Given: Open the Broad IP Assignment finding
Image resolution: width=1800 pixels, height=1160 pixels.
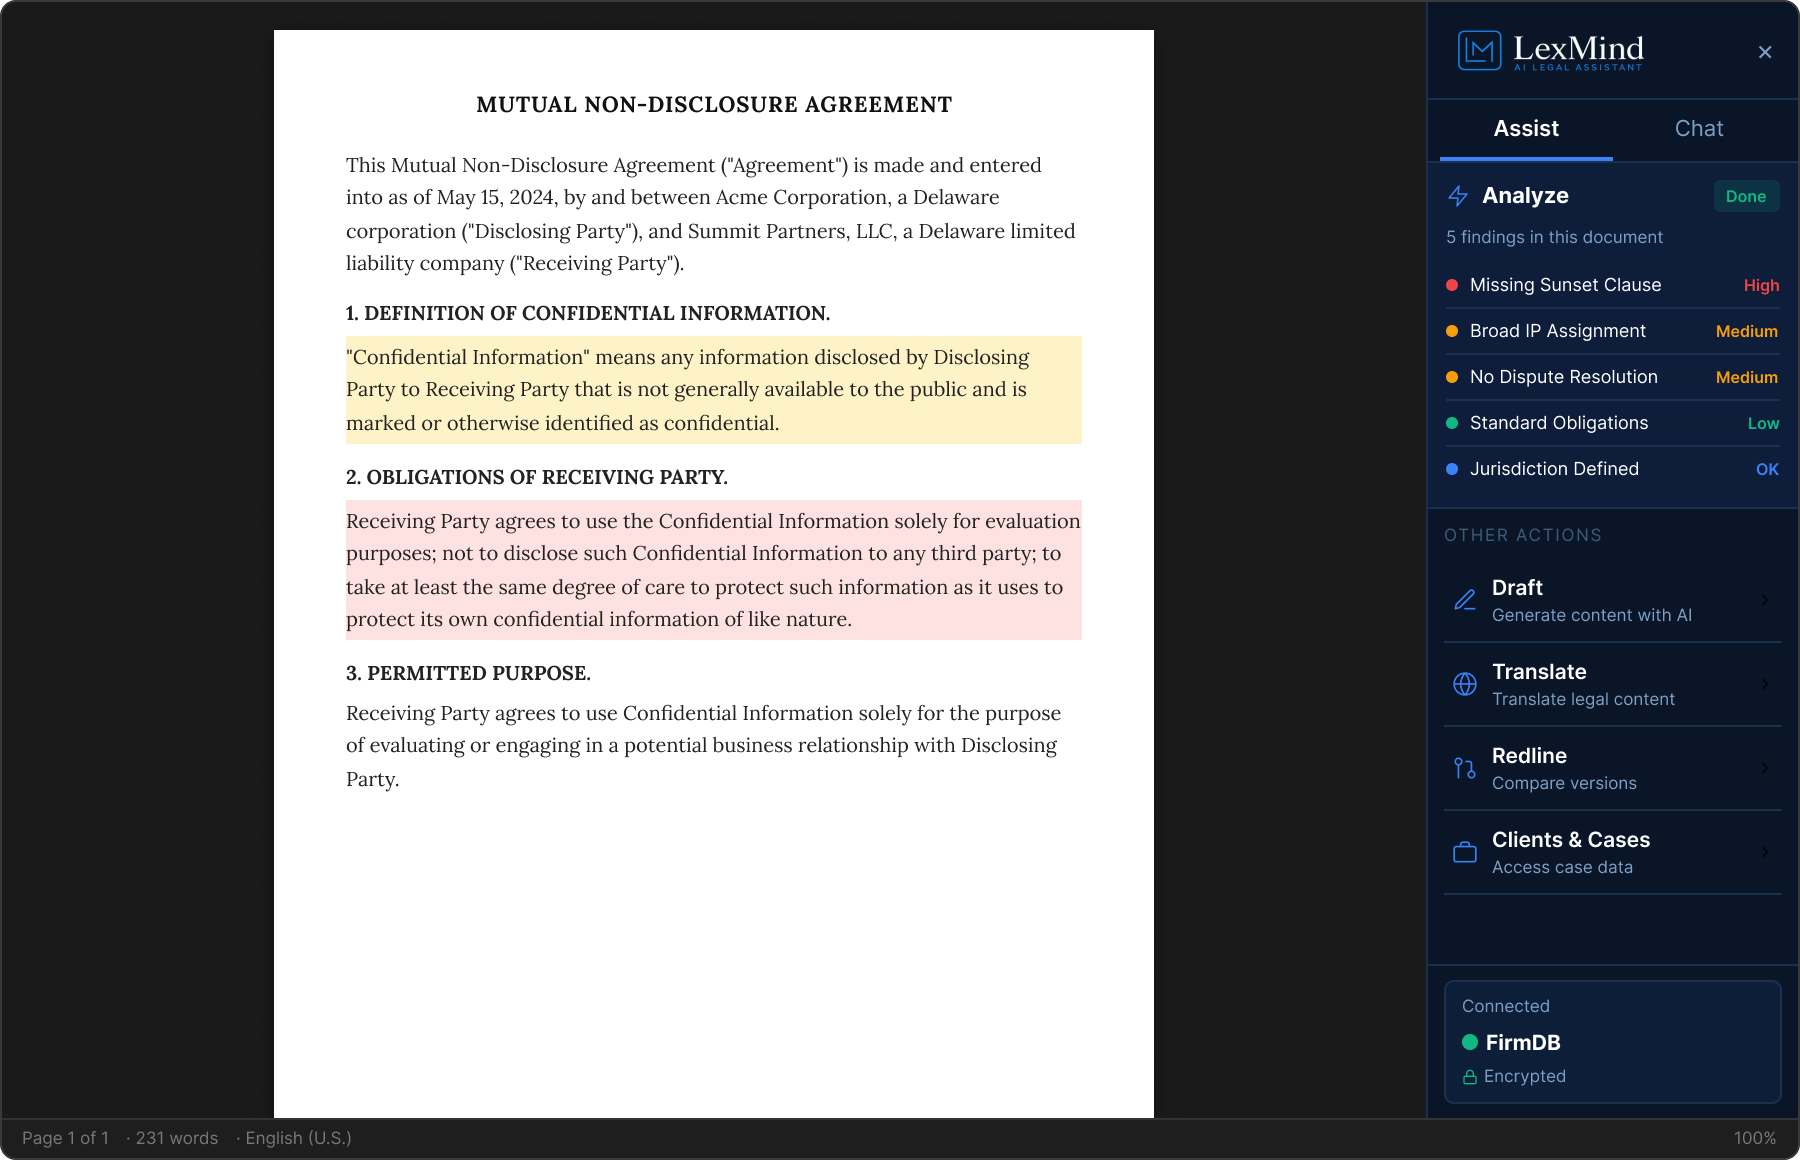Looking at the screenshot, I should [1613, 331].
